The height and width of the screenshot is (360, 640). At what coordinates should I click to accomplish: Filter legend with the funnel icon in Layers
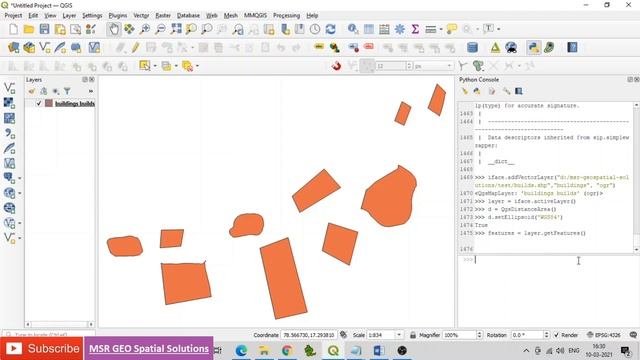(x=67, y=91)
